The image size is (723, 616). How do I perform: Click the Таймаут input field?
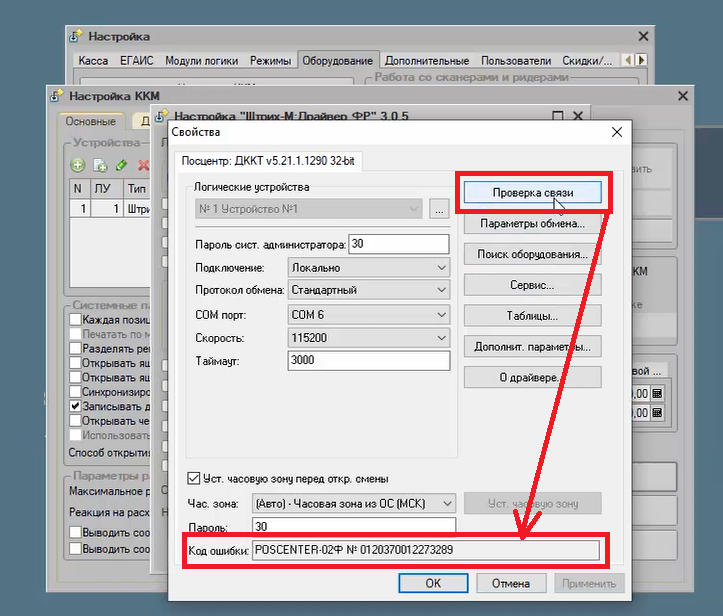(369, 360)
